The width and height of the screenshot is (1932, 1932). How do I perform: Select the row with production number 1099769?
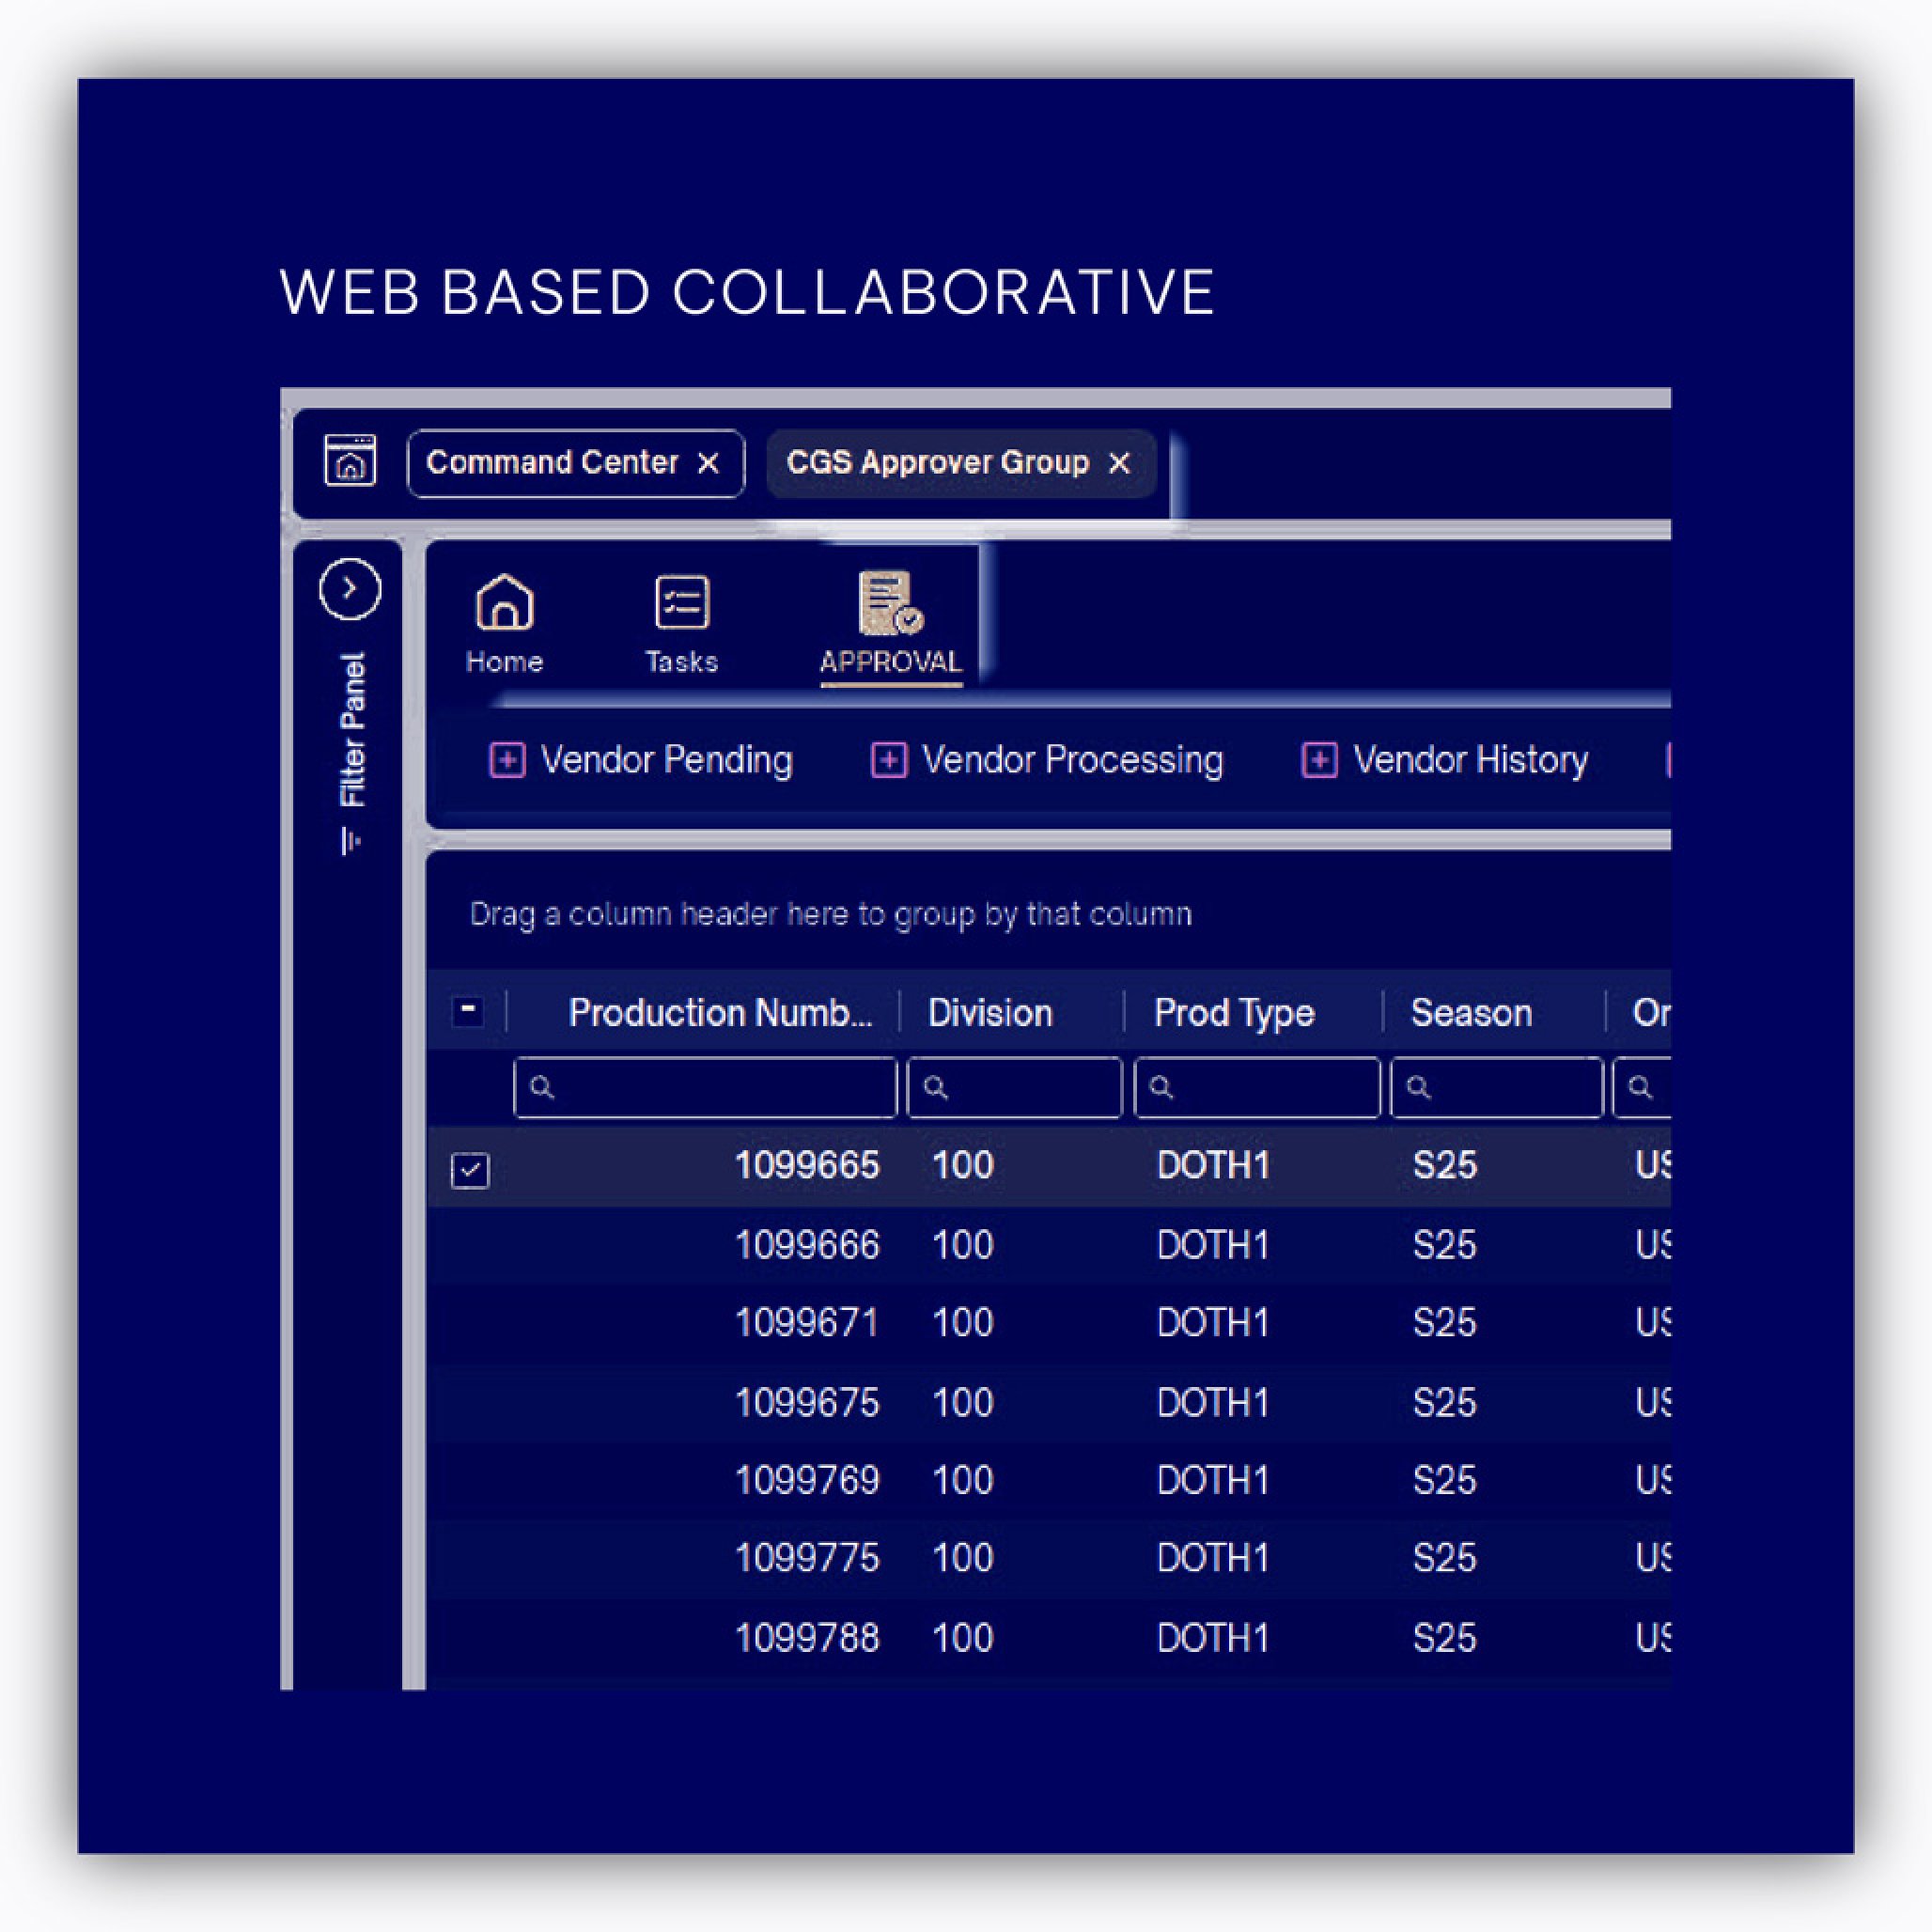point(807,1480)
